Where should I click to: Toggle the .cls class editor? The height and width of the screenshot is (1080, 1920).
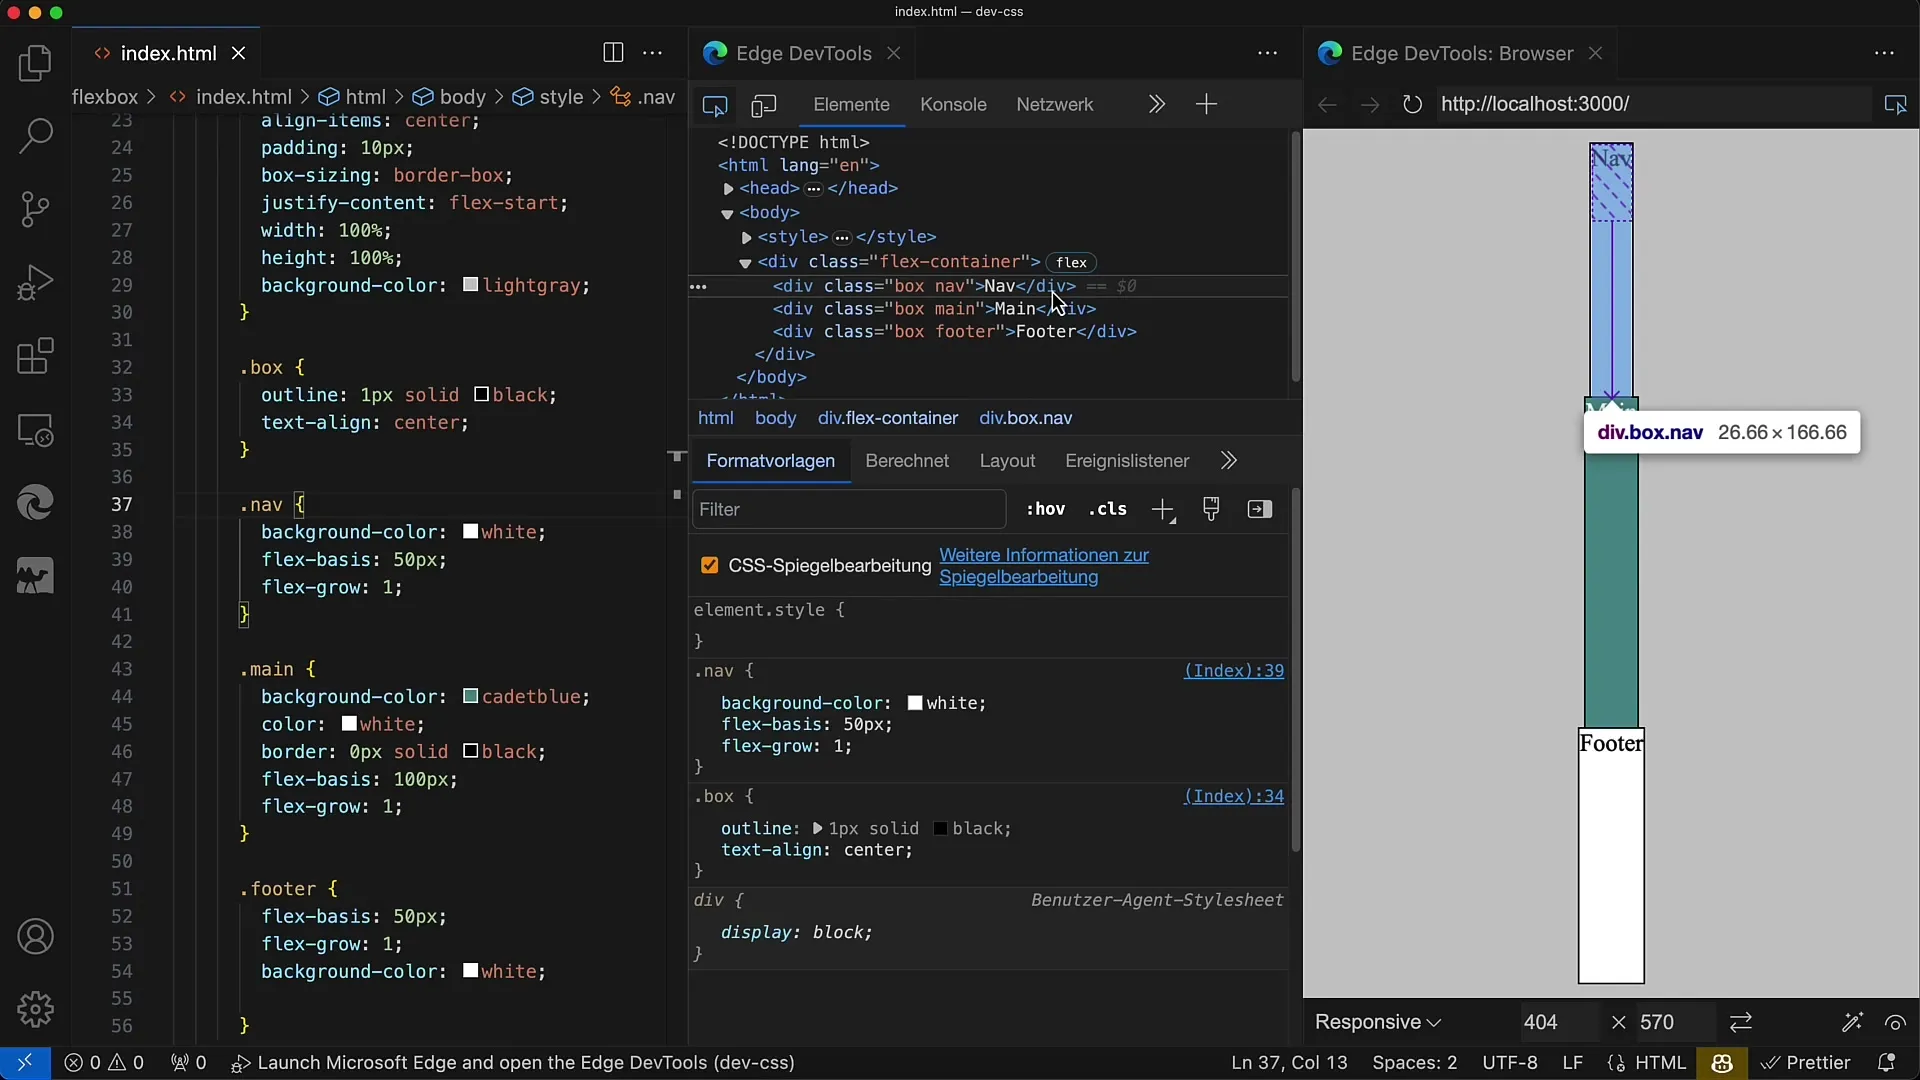1108,509
